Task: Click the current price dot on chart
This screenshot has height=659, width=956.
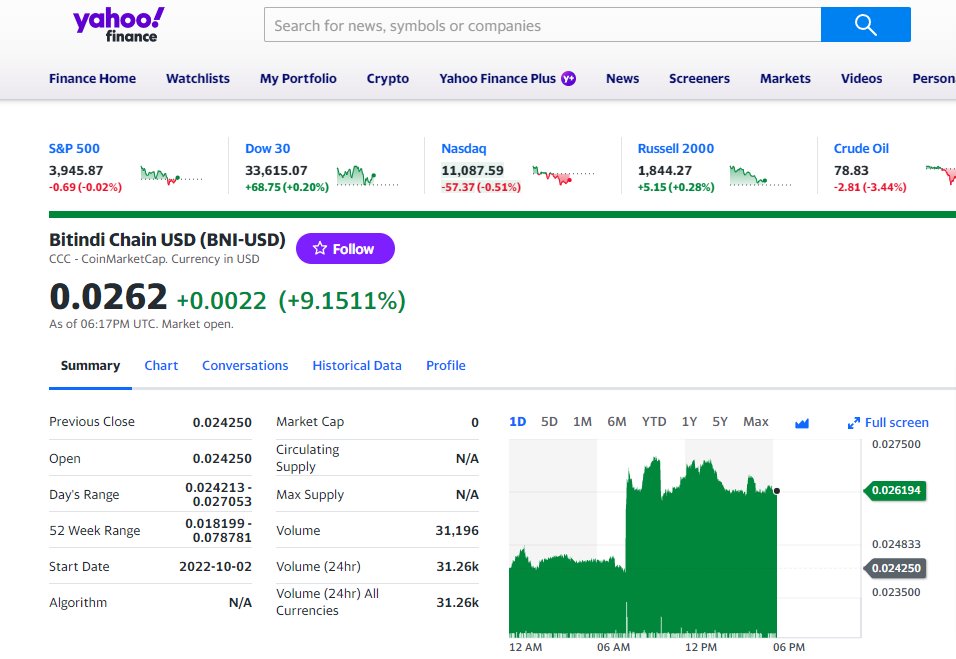Action: click(777, 491)
